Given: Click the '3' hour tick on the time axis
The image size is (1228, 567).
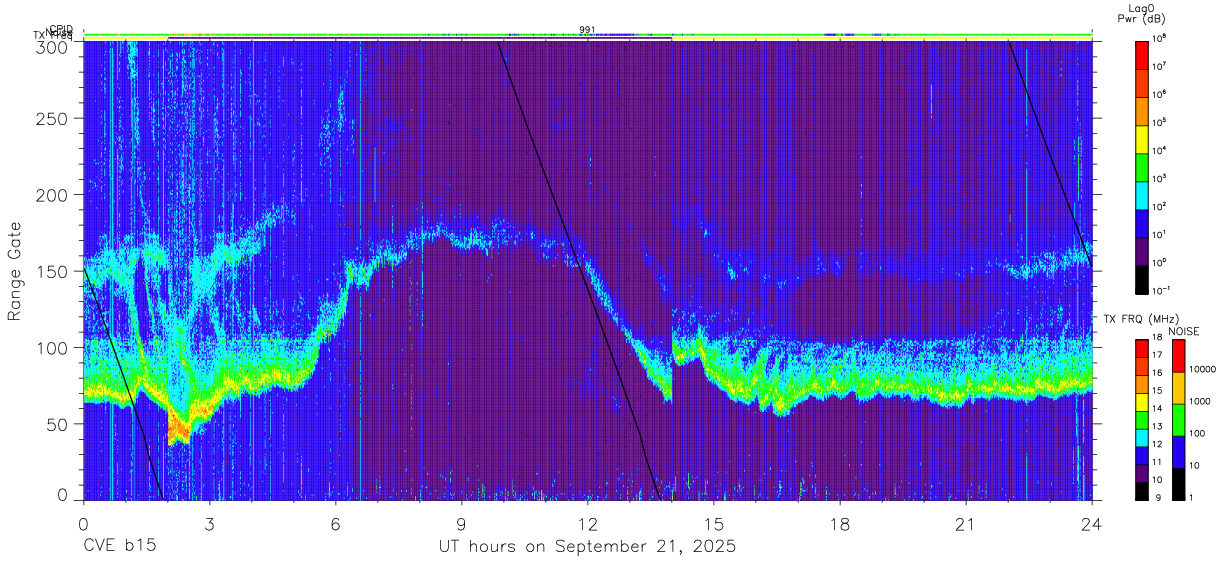Looking at the screenshot, I should (209, 523).
